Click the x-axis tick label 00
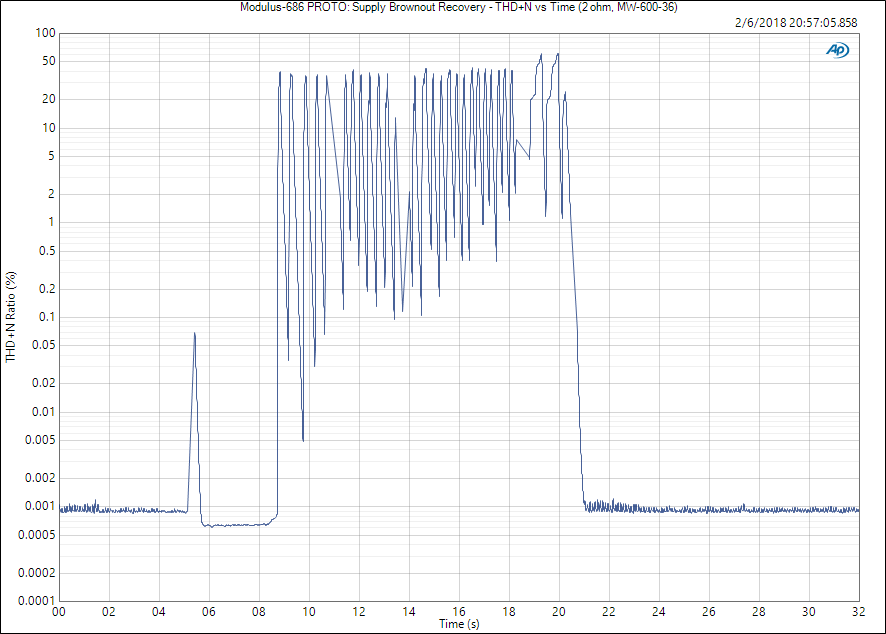 point(59,612)
